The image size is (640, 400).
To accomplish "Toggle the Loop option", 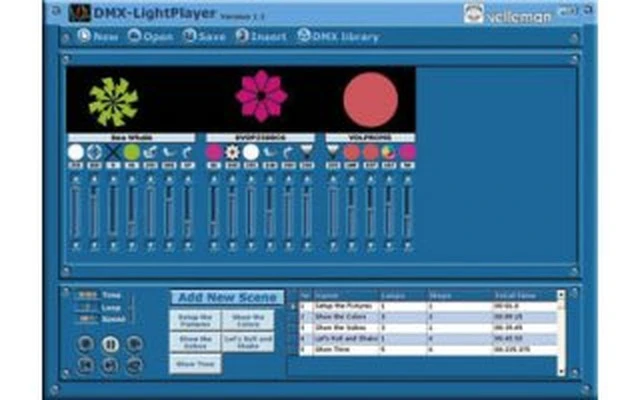I will [100, 307].
